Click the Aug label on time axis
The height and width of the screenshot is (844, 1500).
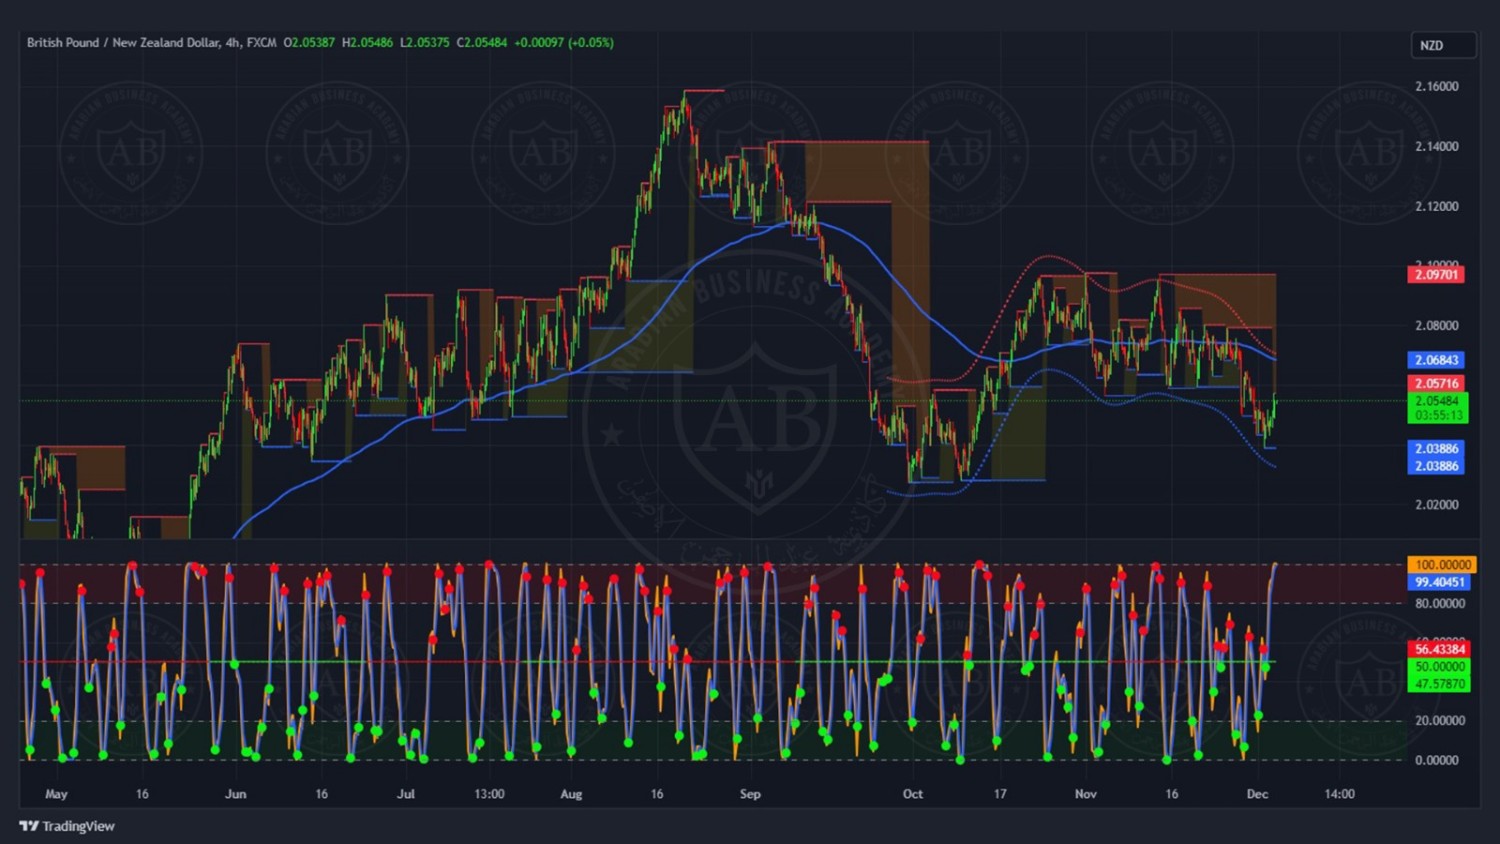(x=571, y=794)
